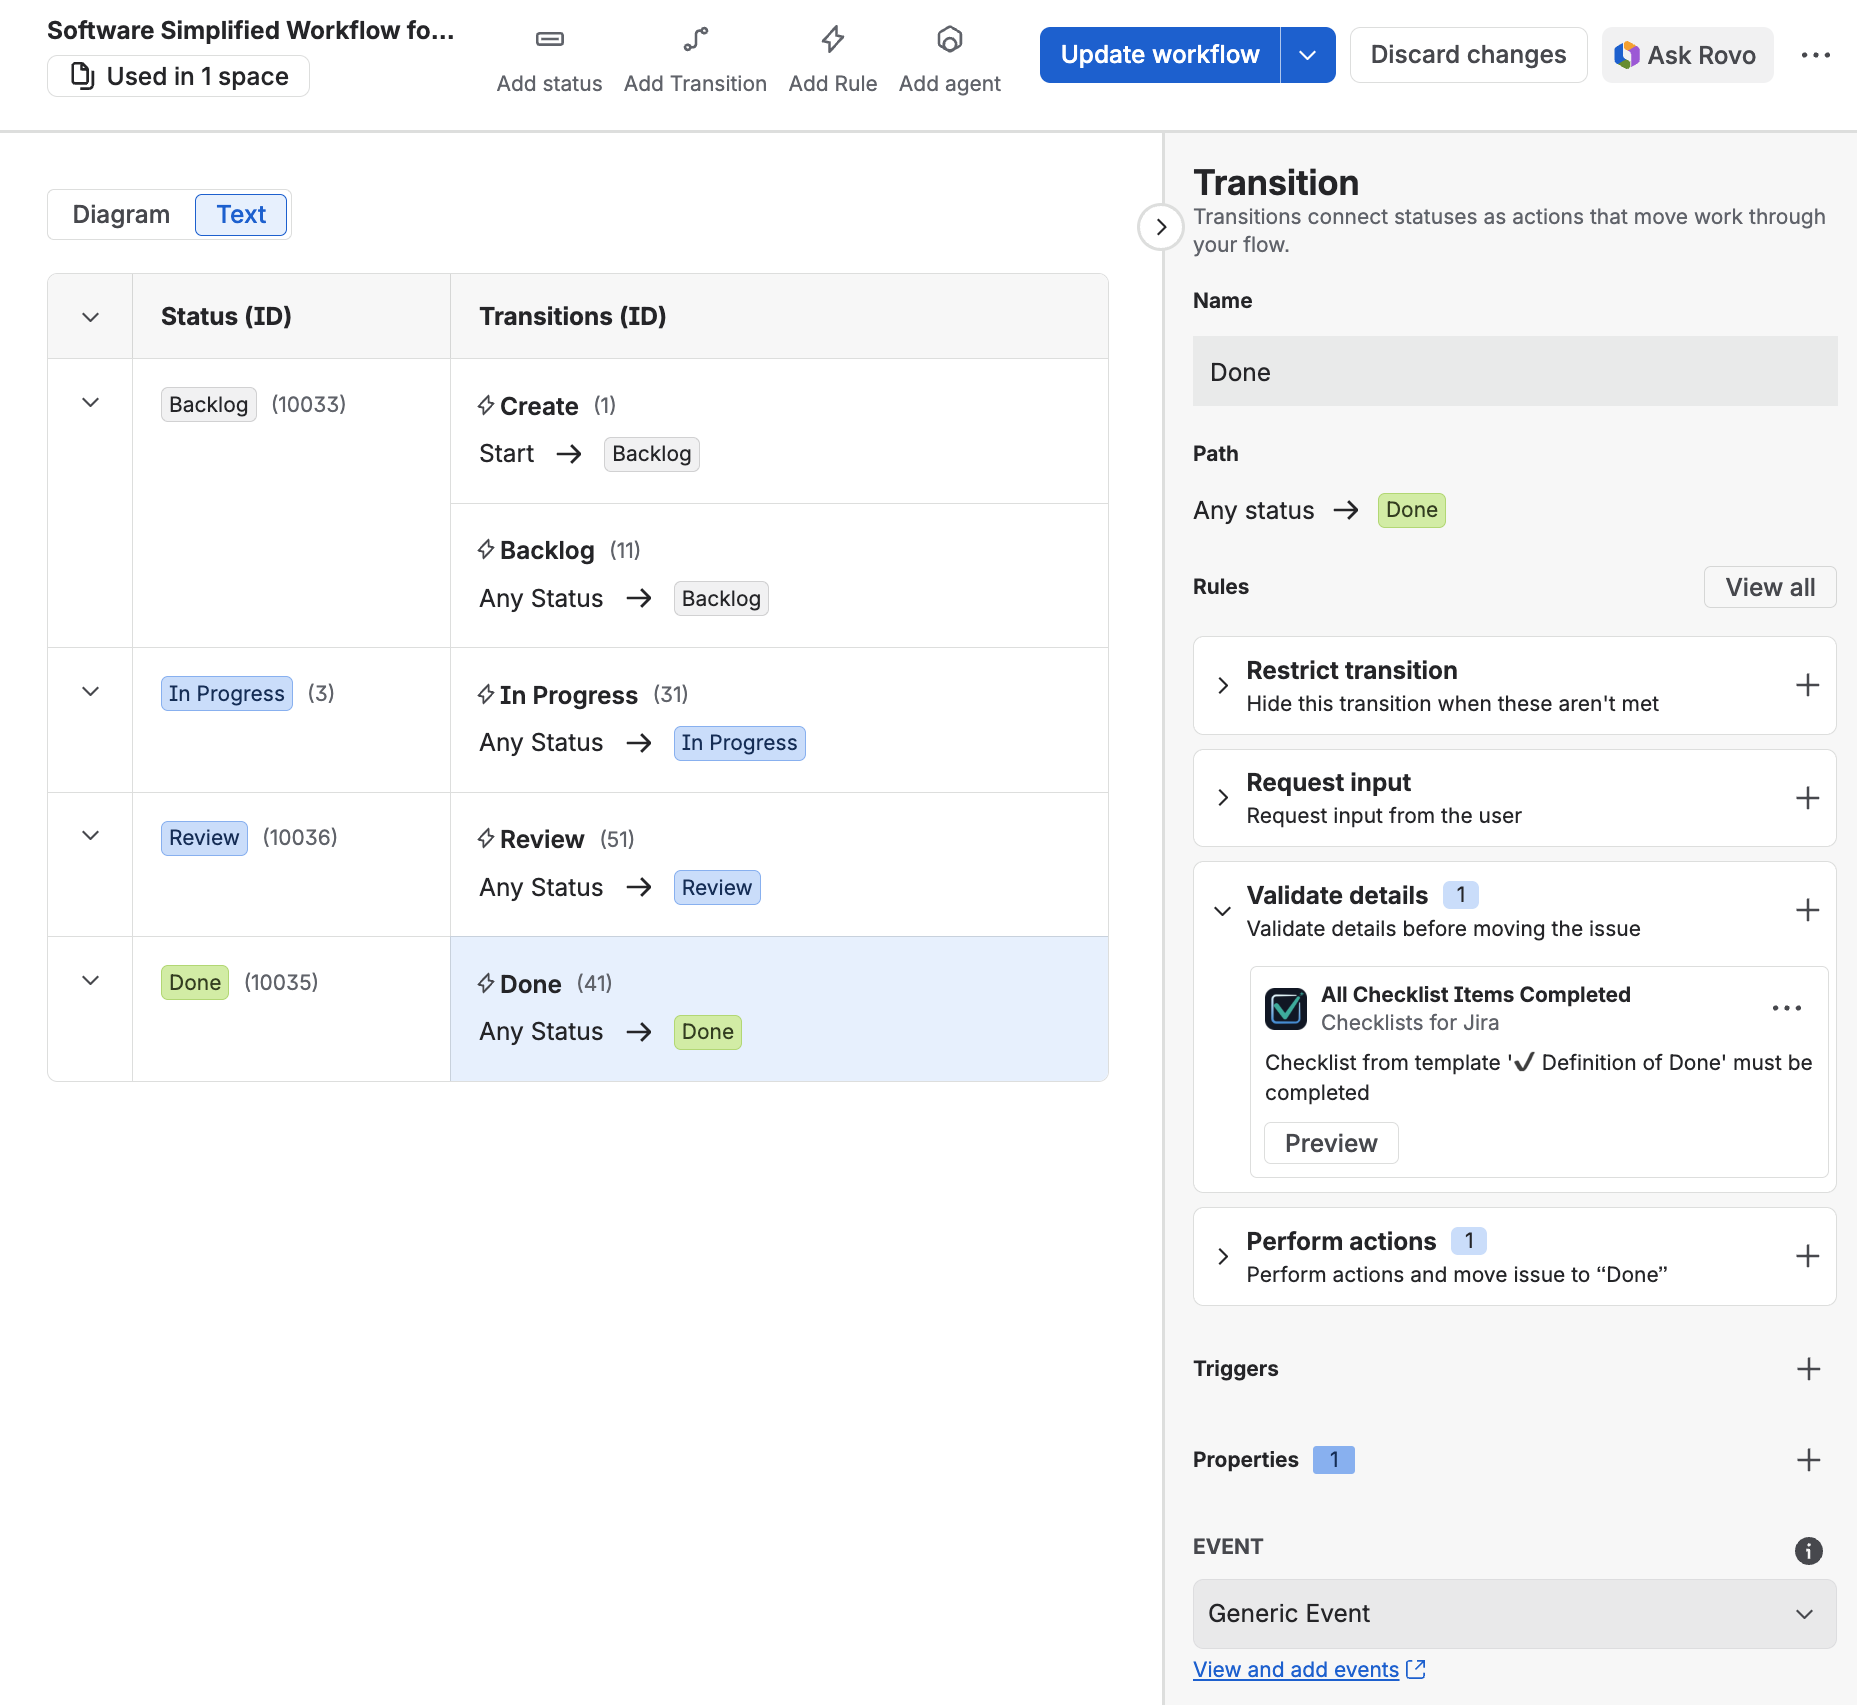Click the Add status icon
Image resolution: width=1857 pixels, height=1705 pixels.
549,40
